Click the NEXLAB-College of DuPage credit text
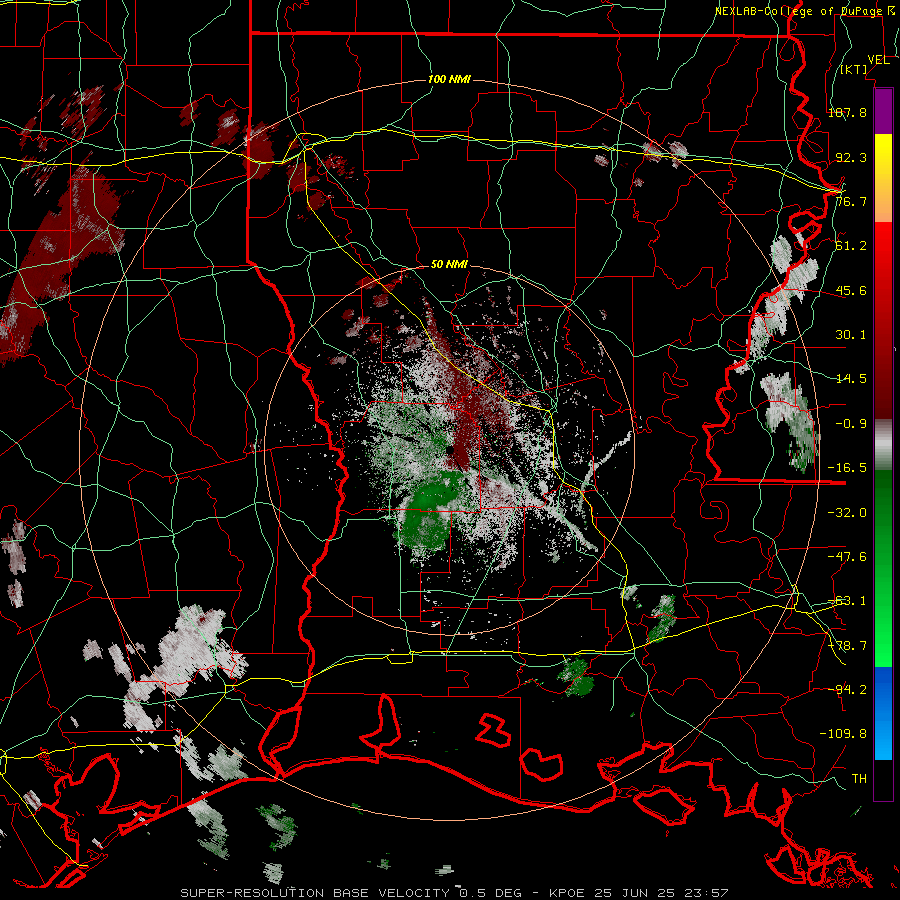The image size is (900, 900). (x=806, y=11)
